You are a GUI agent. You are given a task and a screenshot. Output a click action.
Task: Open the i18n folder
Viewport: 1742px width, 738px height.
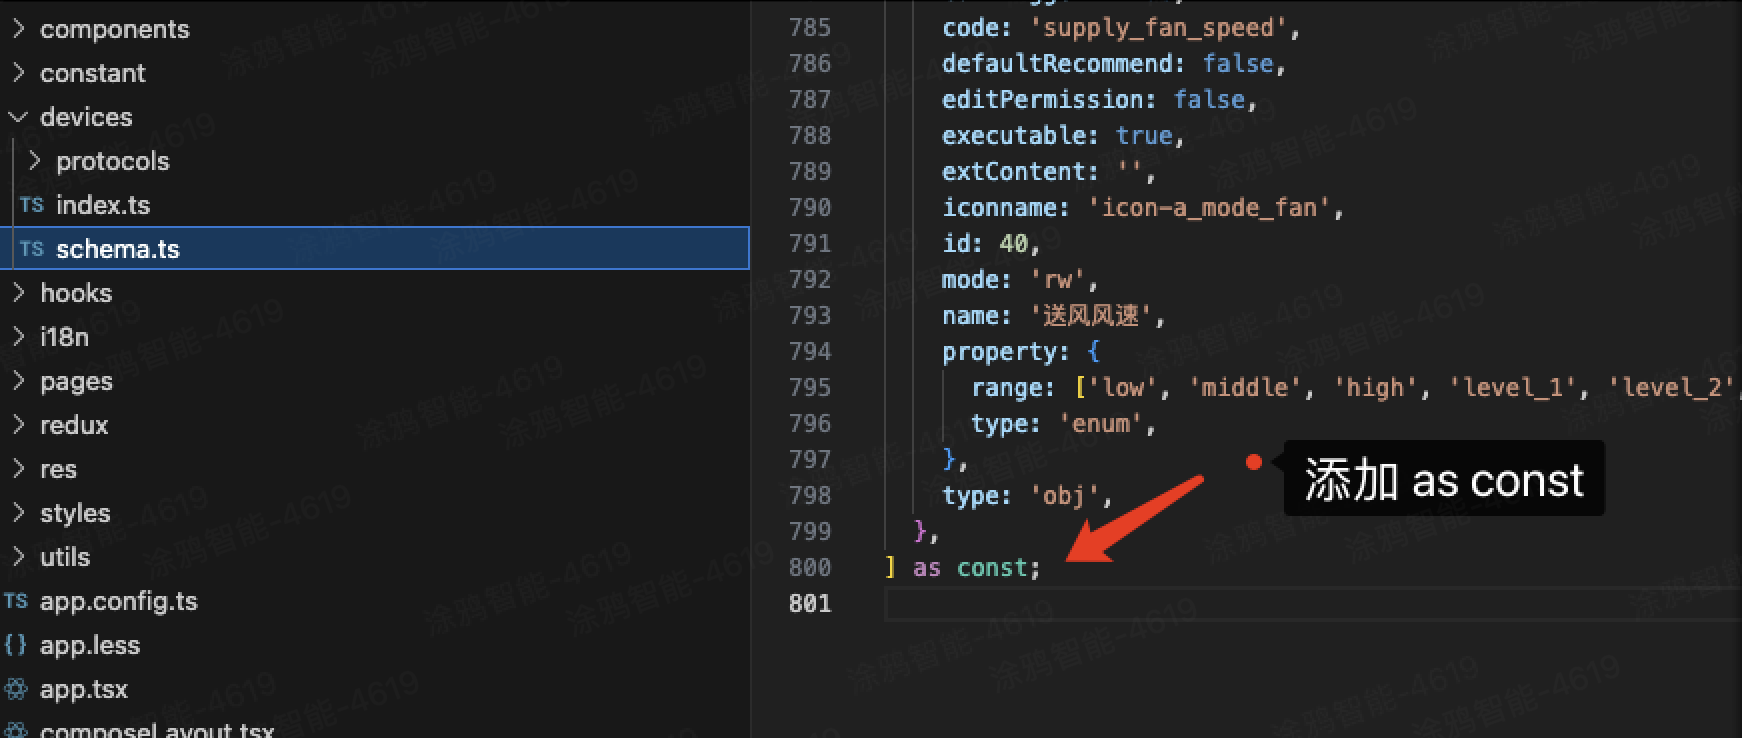(x=18, y=337)
